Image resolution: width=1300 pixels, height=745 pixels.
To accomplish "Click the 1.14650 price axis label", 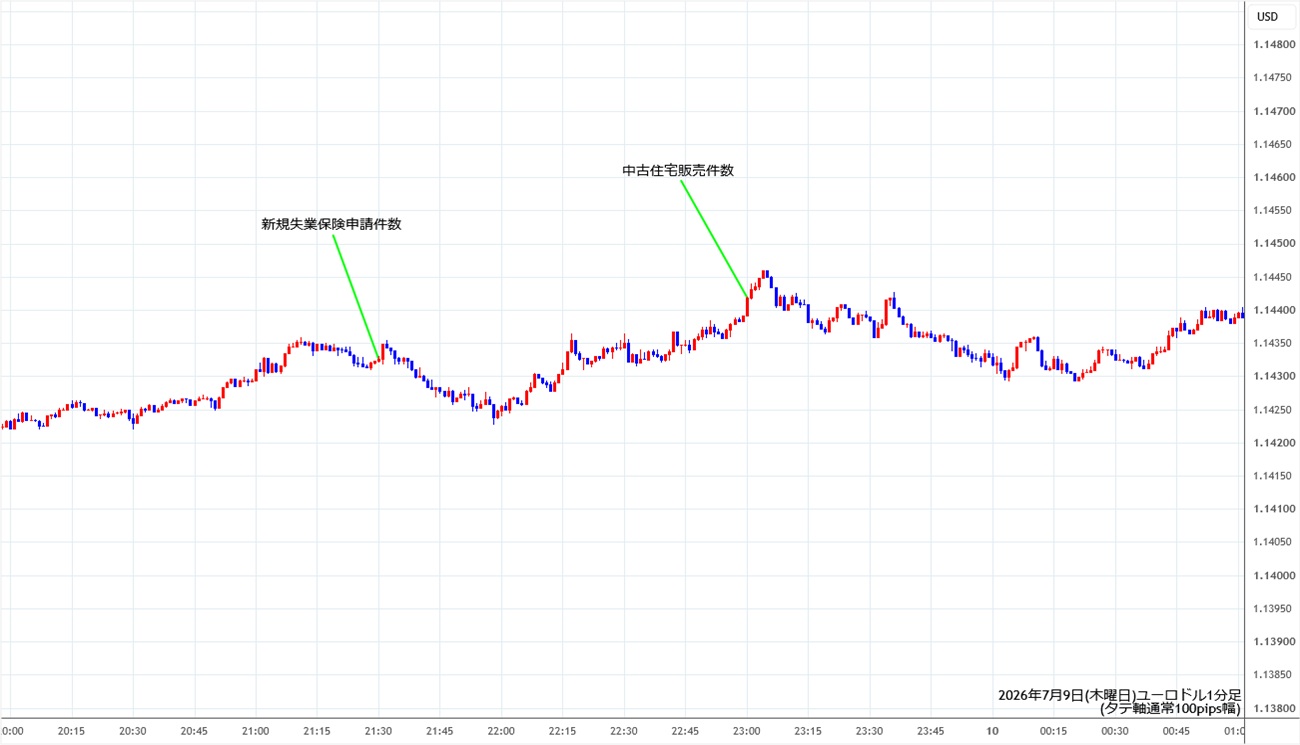I will 1273,144.
